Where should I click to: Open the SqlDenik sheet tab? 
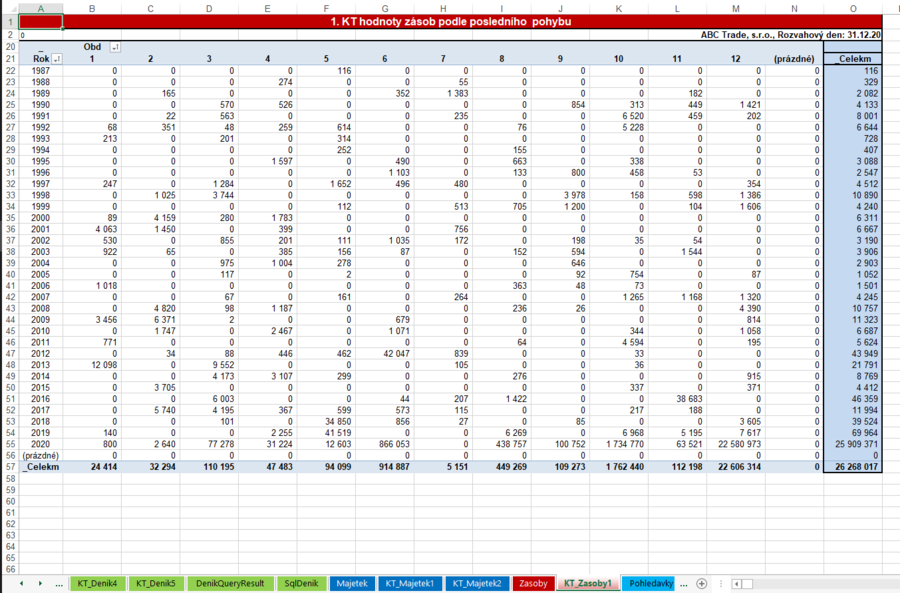299,583
